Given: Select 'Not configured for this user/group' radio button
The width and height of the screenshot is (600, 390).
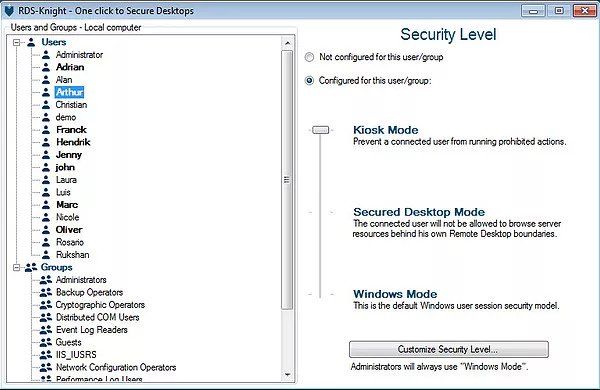Looking at the screenshot, I should tap(309, 57).
